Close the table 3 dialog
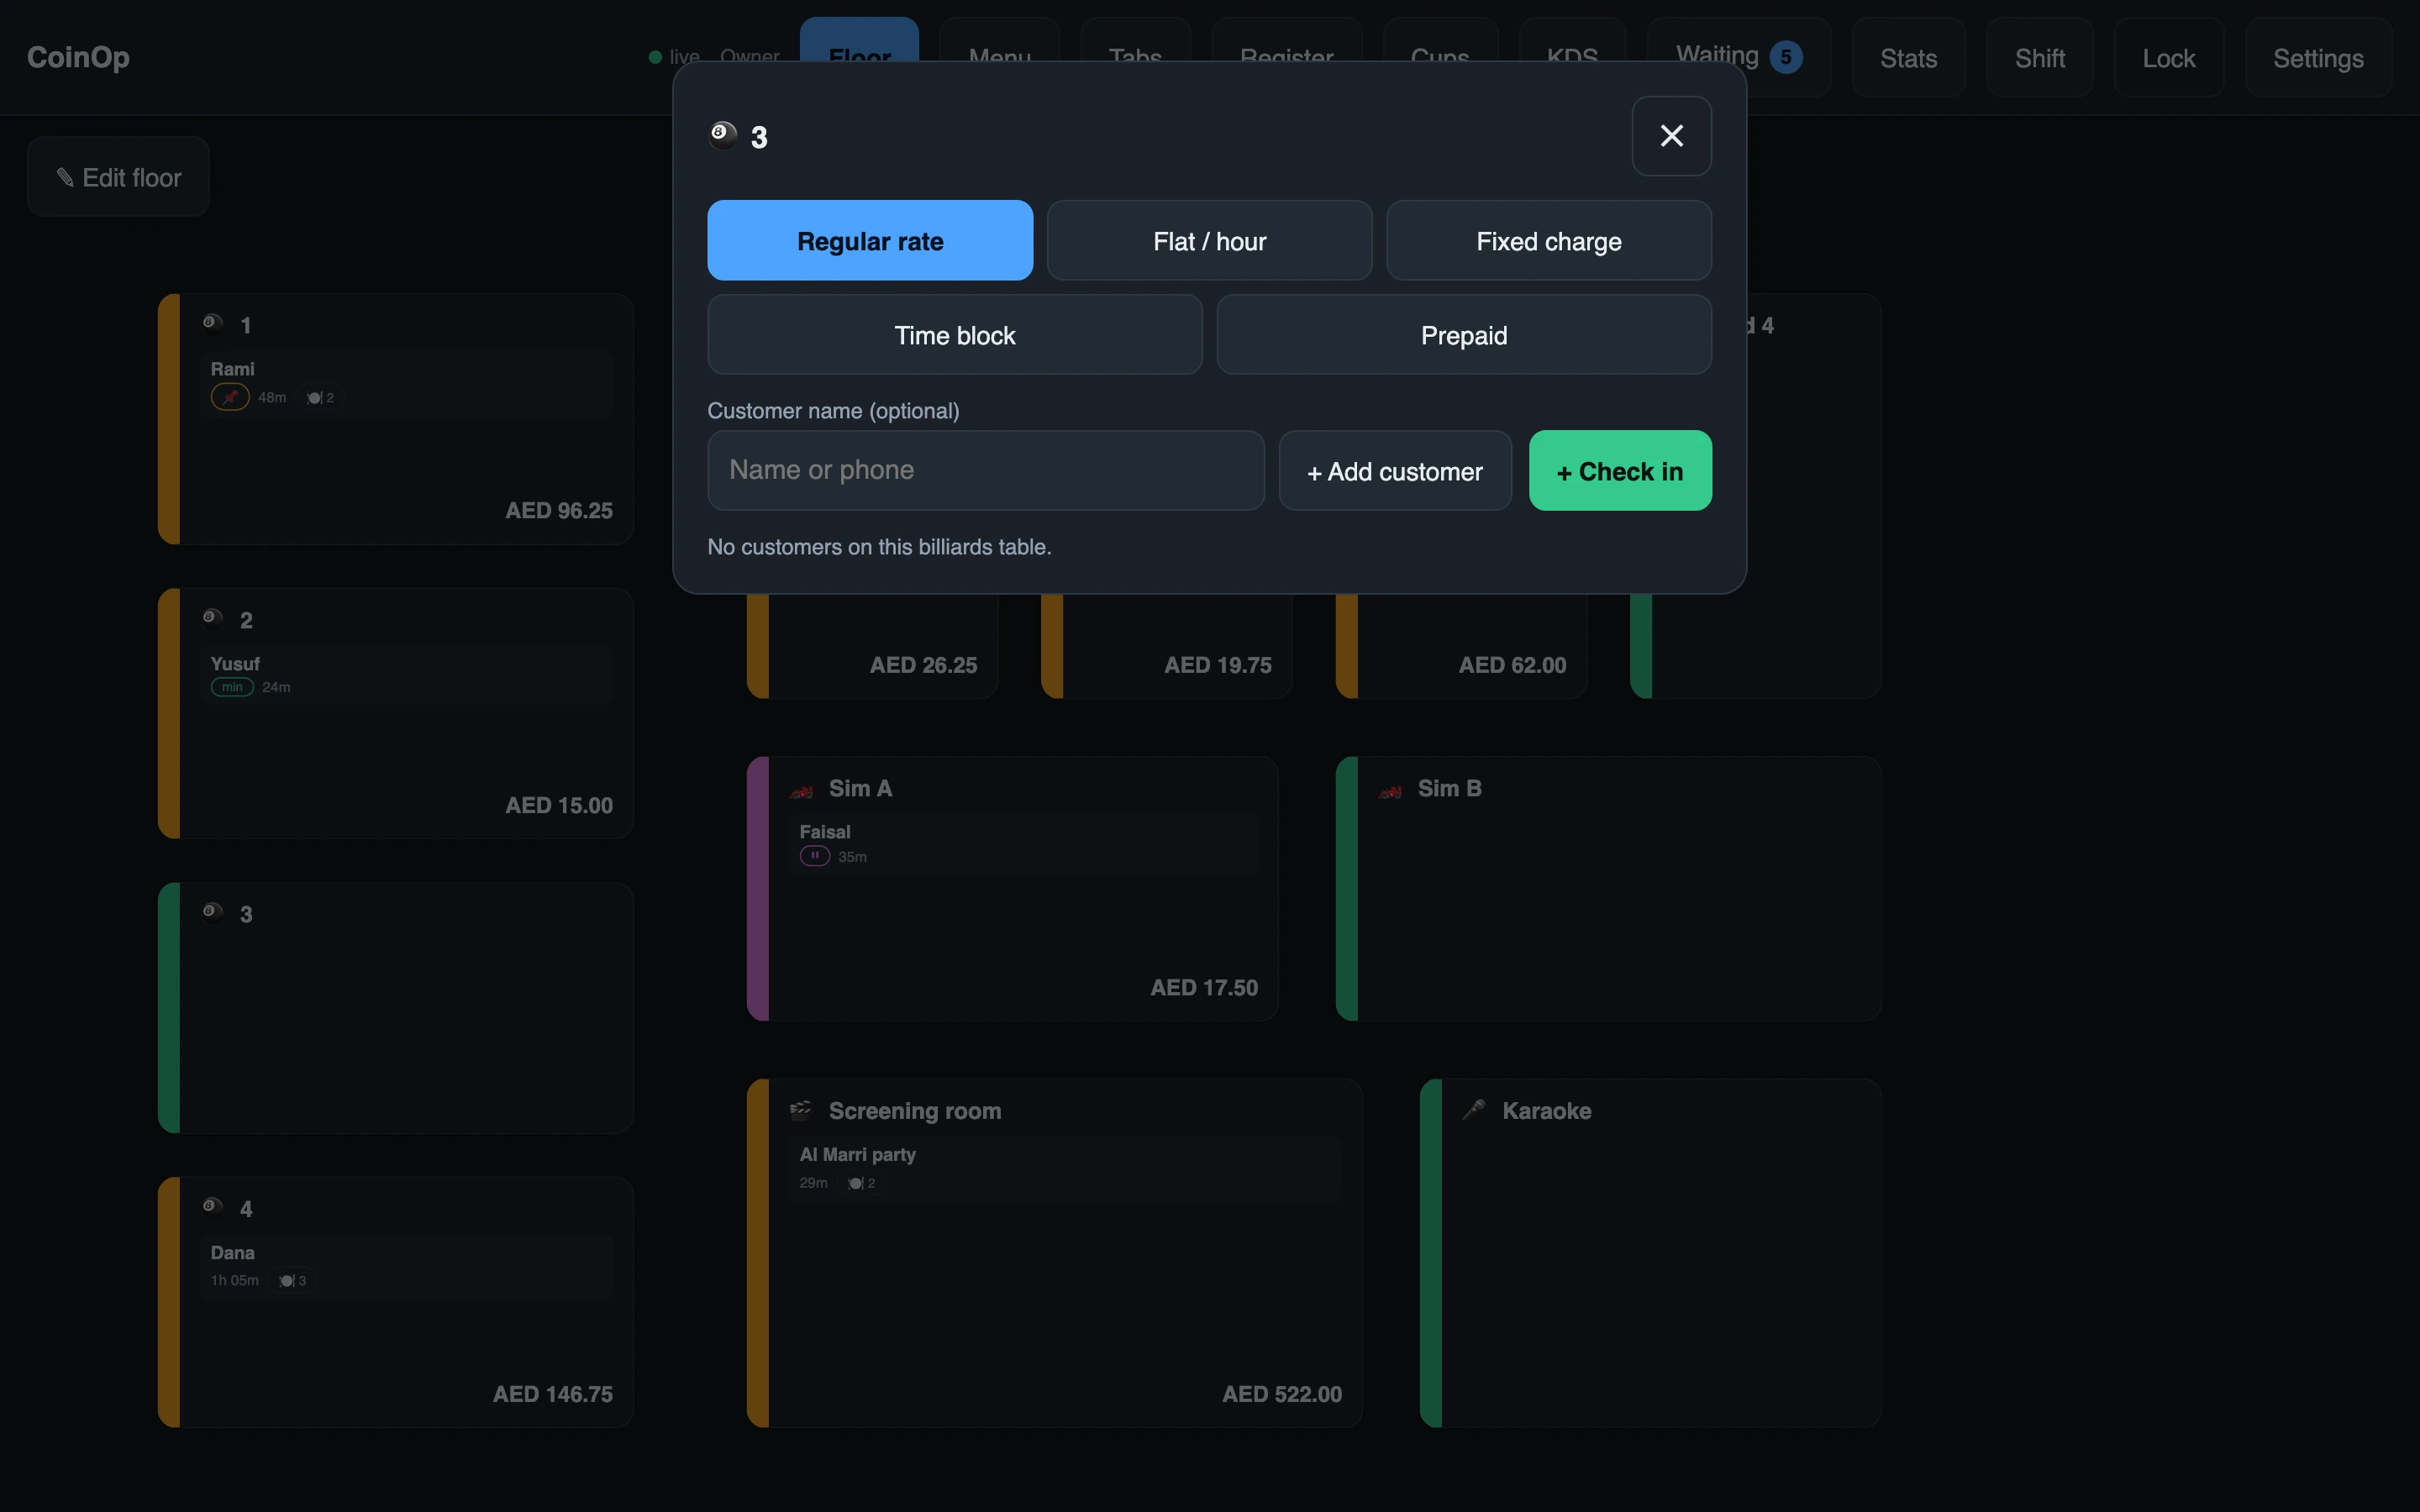 pyautogui.click(x=1671, y=136)
